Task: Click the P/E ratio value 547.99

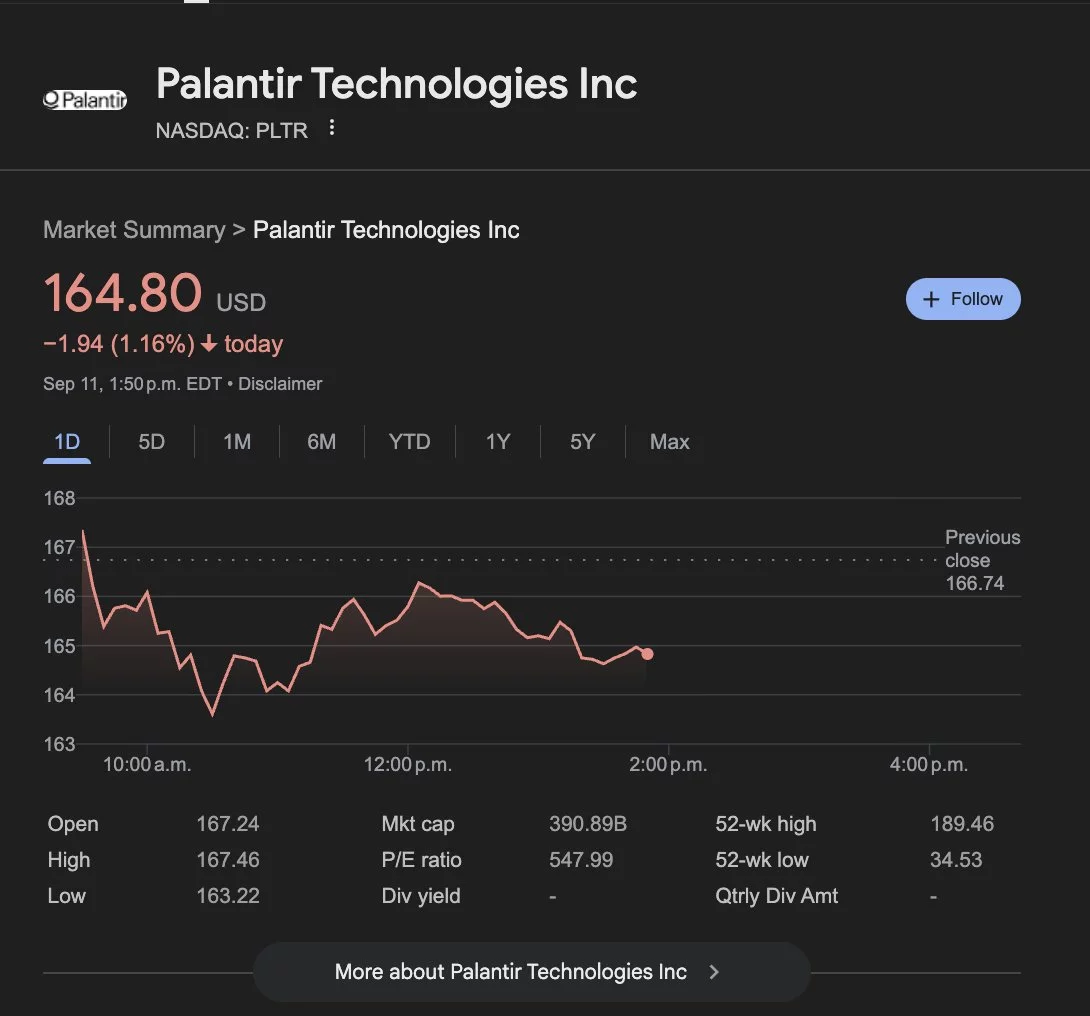Action: pos(581,860)
